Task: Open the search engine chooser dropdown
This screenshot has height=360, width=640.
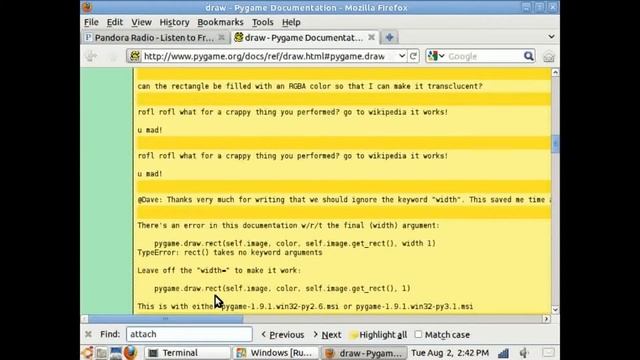Action: [x=442, y=56]
